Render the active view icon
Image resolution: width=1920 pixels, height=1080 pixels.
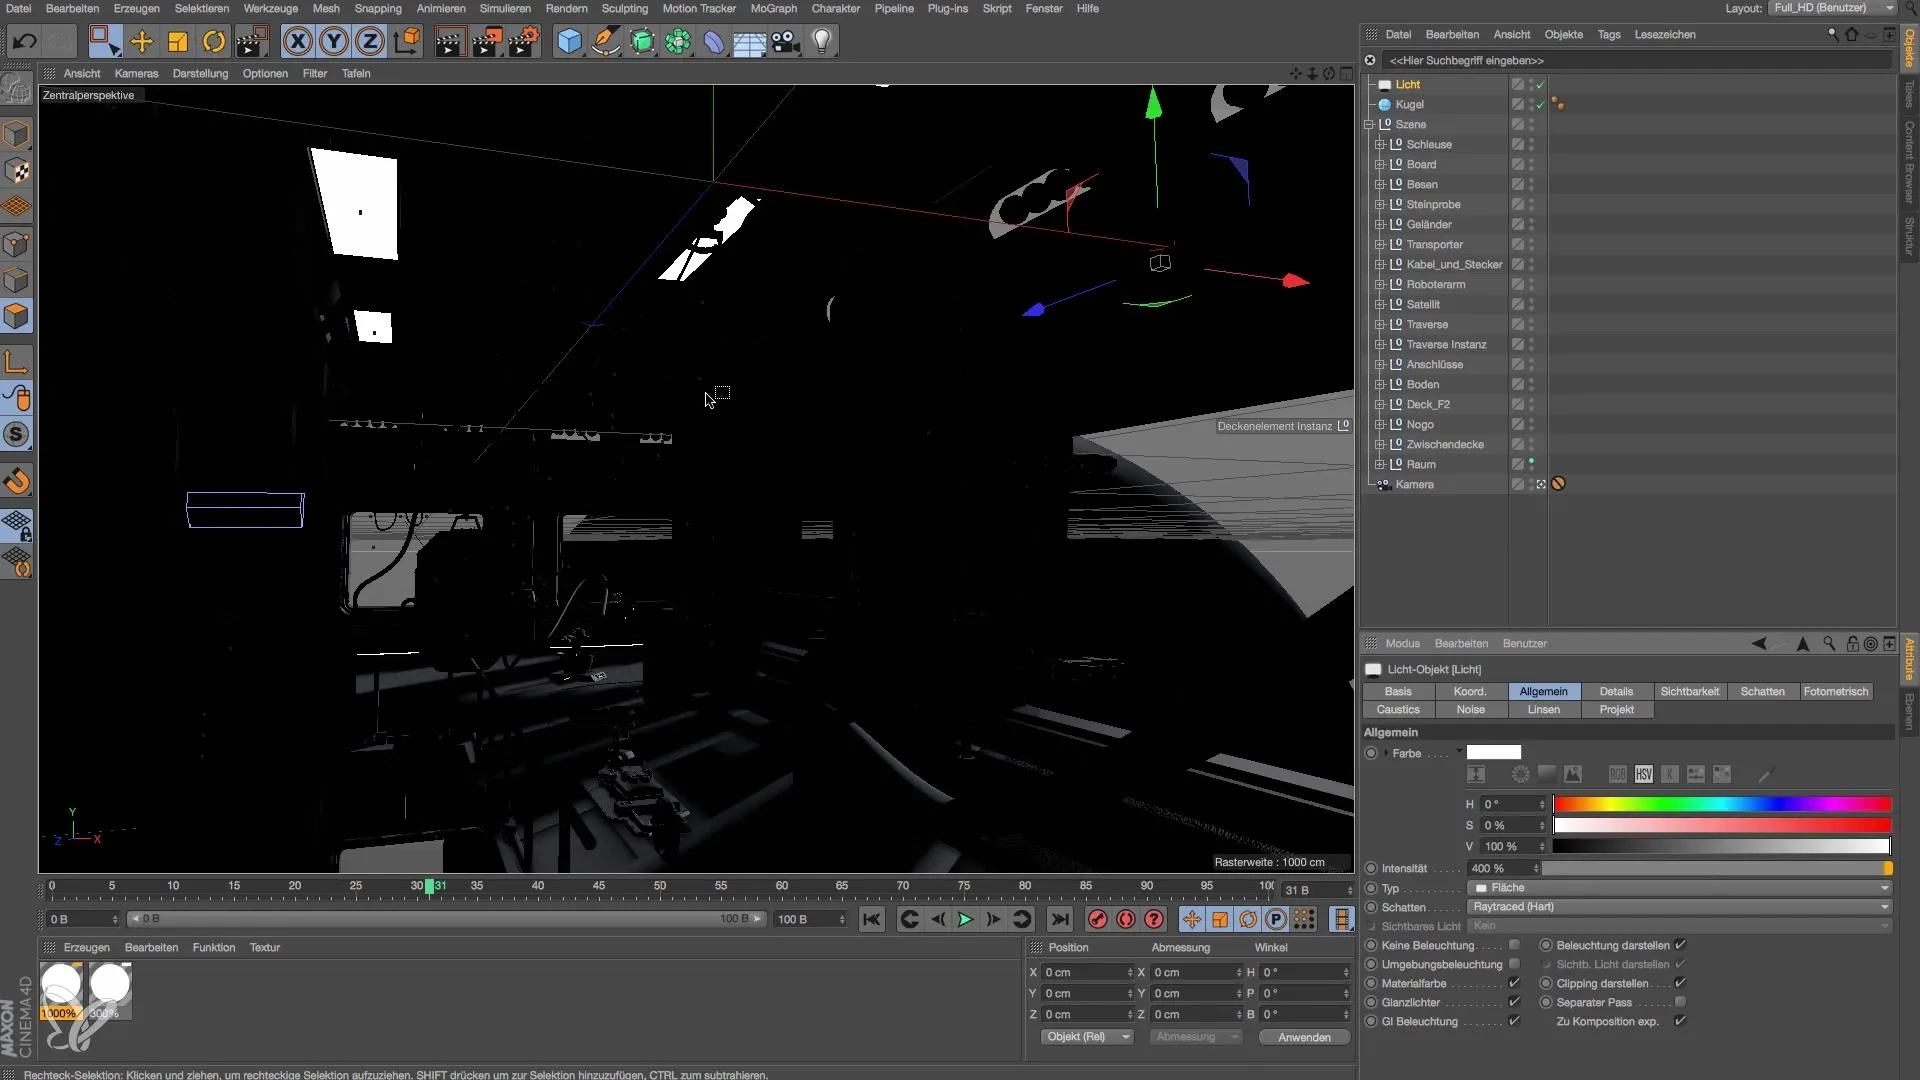[450, 41]
